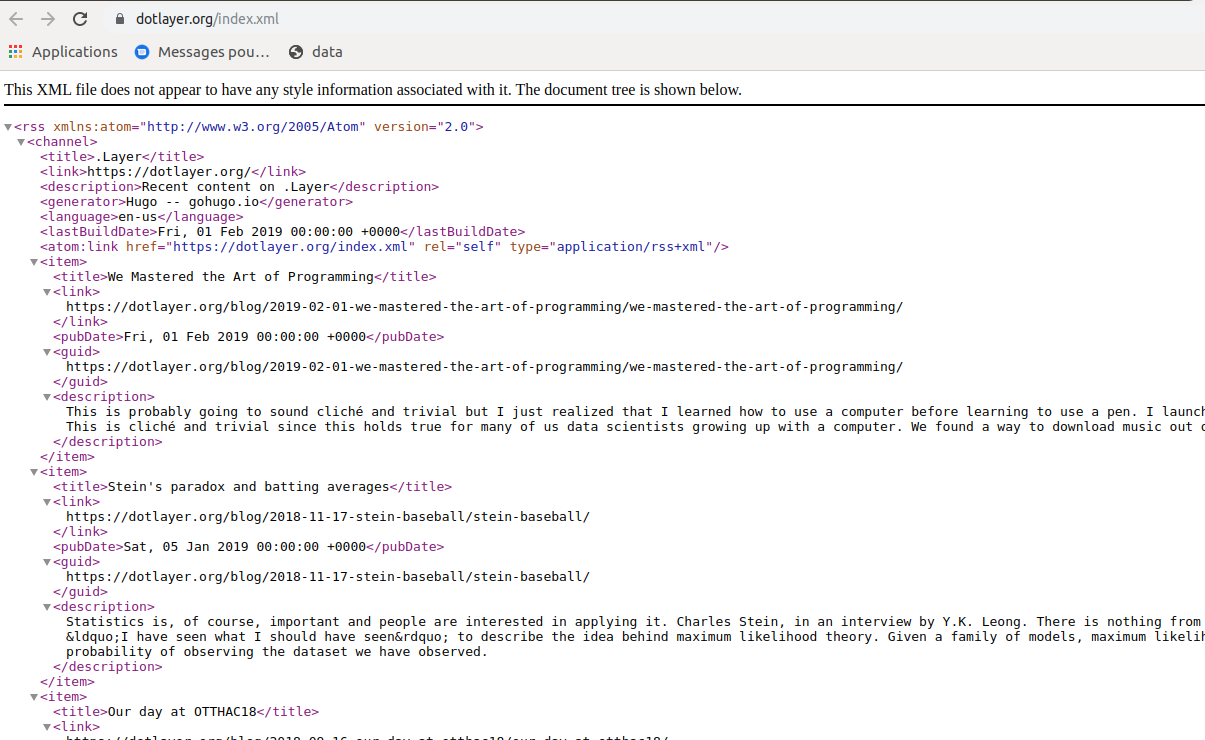This screenshot has height=740, width=1205.
Task: Click the we-mastered URL inside the guid node
Action: point(484,367)
